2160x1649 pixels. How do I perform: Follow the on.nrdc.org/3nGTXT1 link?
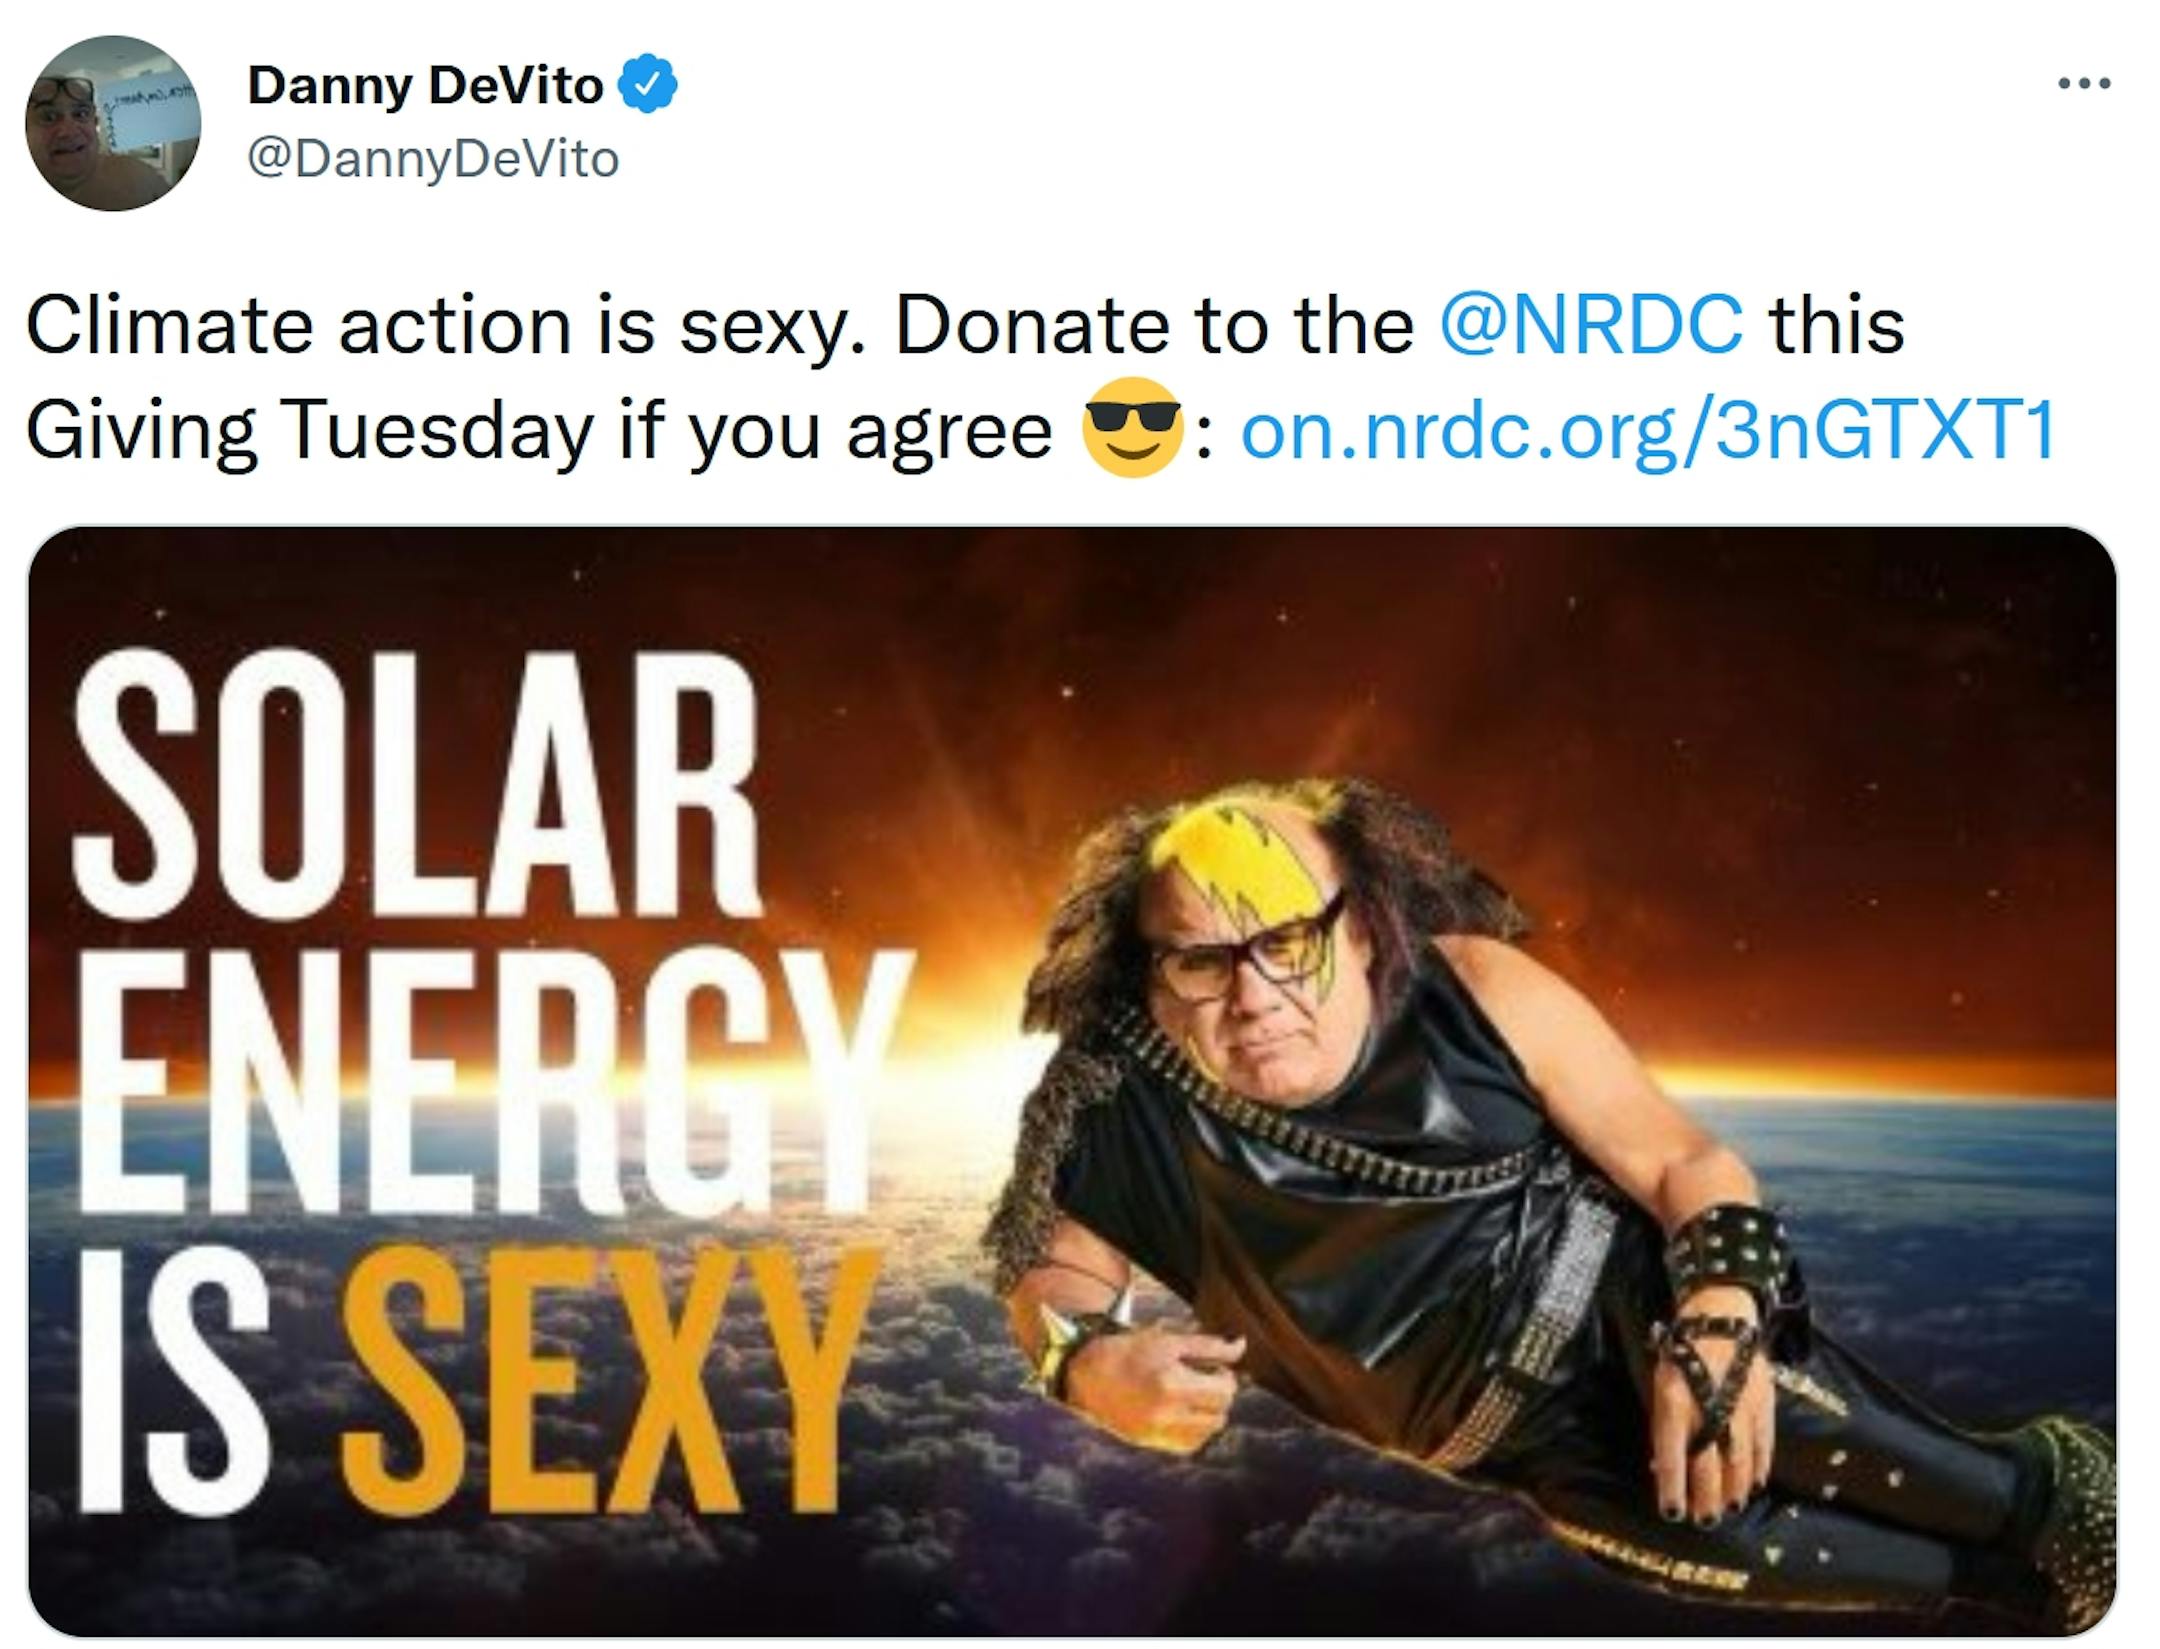(1647, 430)
